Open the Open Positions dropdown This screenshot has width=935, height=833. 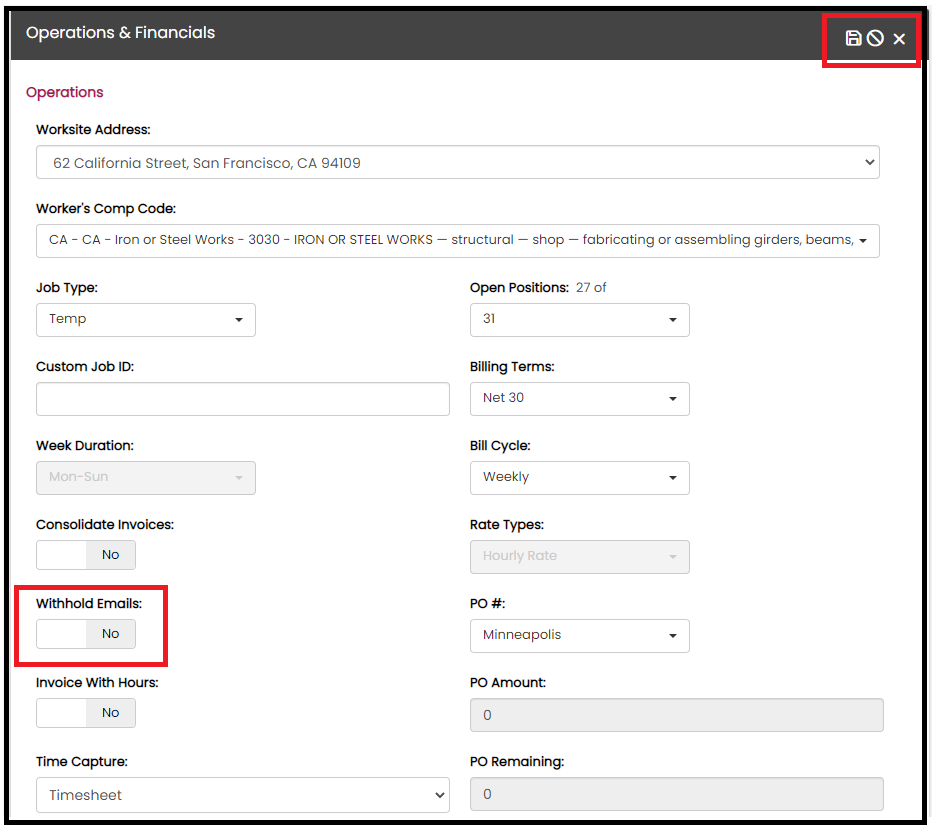pyautogui.click(x=579, y=320)
